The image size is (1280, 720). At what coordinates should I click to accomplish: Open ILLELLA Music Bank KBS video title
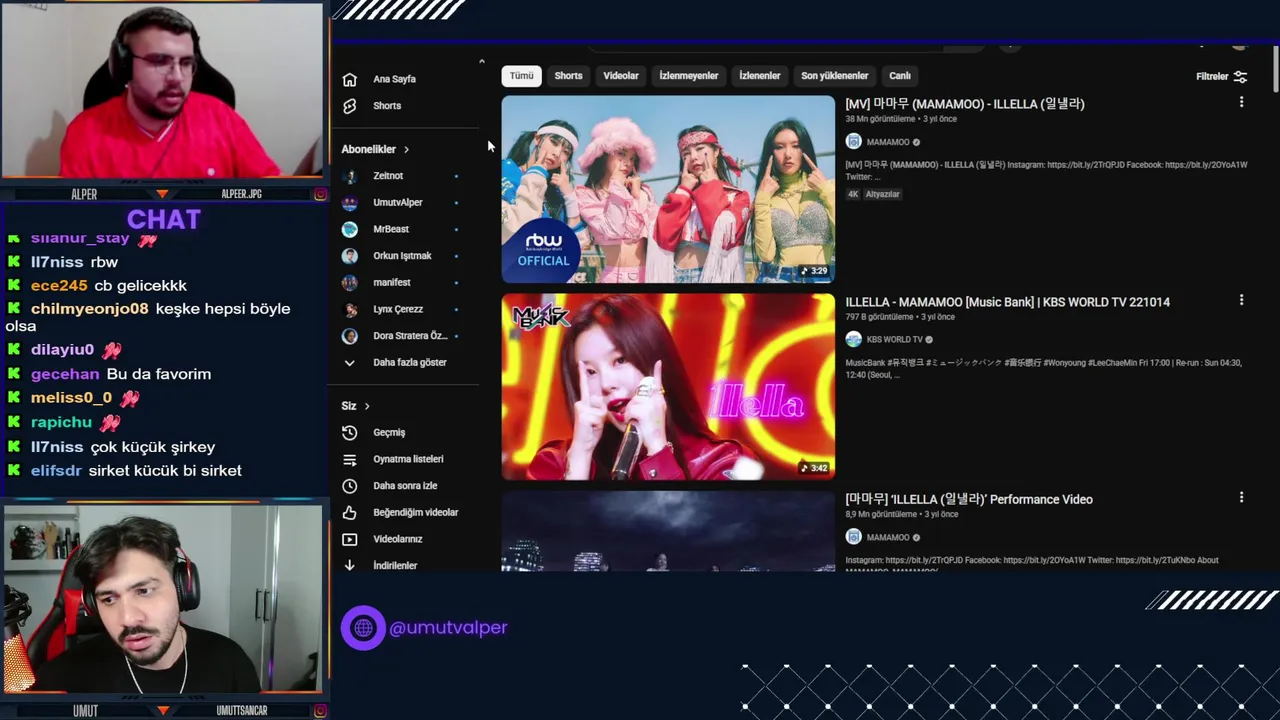point(1007,302)
